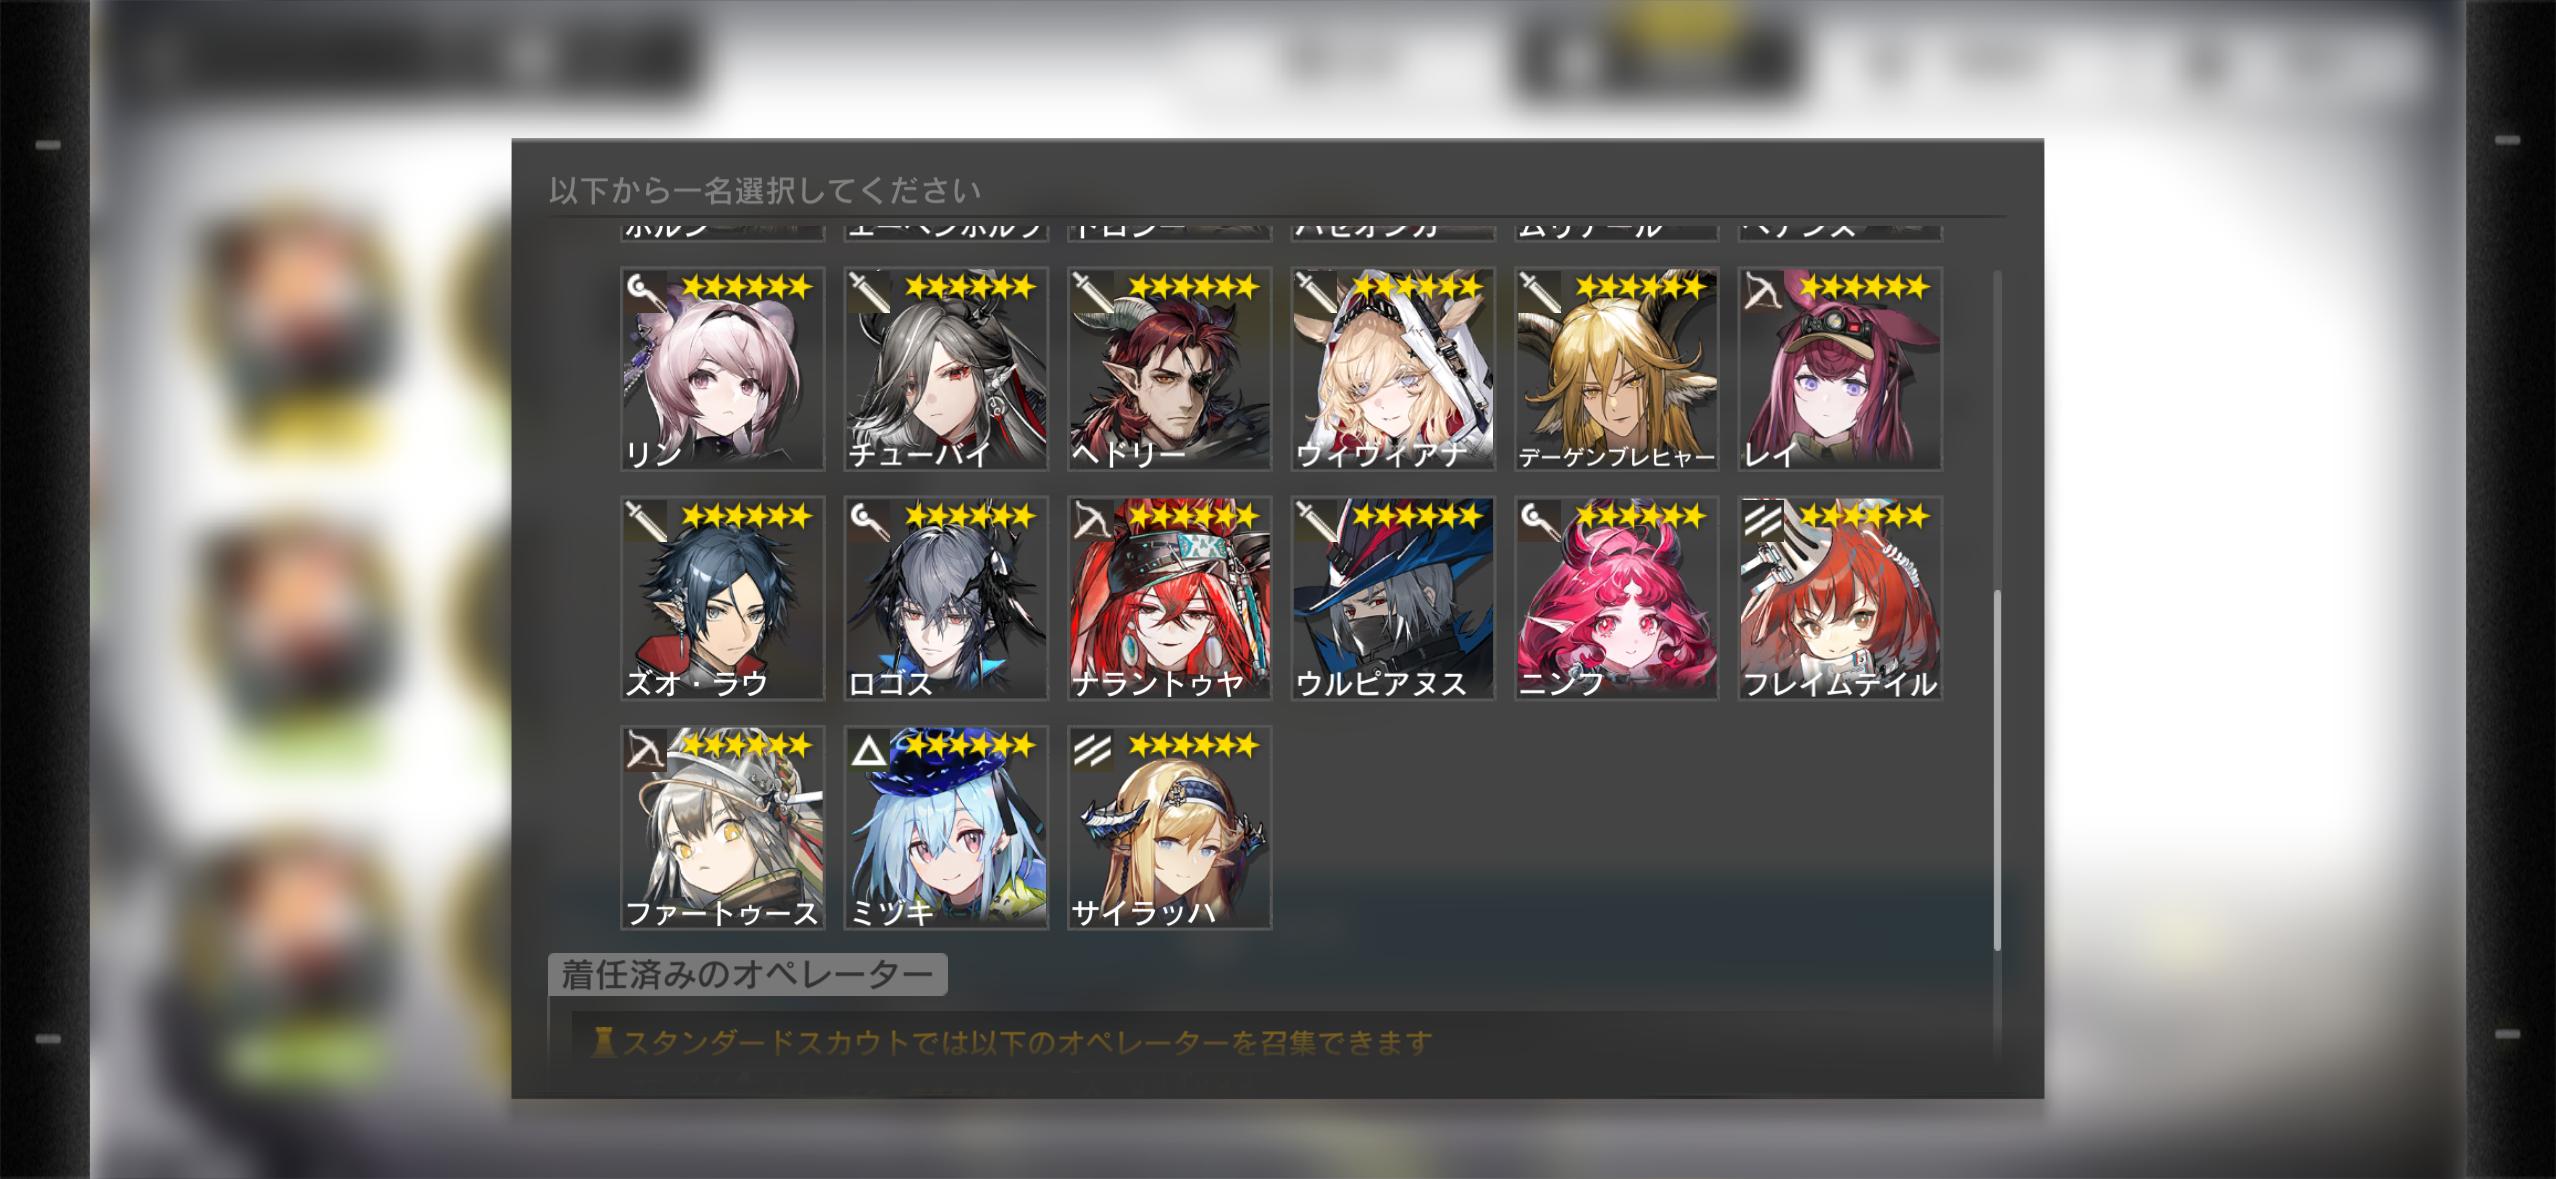This screenshot has height=1179, width=2556.
Task: Select operator フレイムテイル
Action: coord(1840,598)
